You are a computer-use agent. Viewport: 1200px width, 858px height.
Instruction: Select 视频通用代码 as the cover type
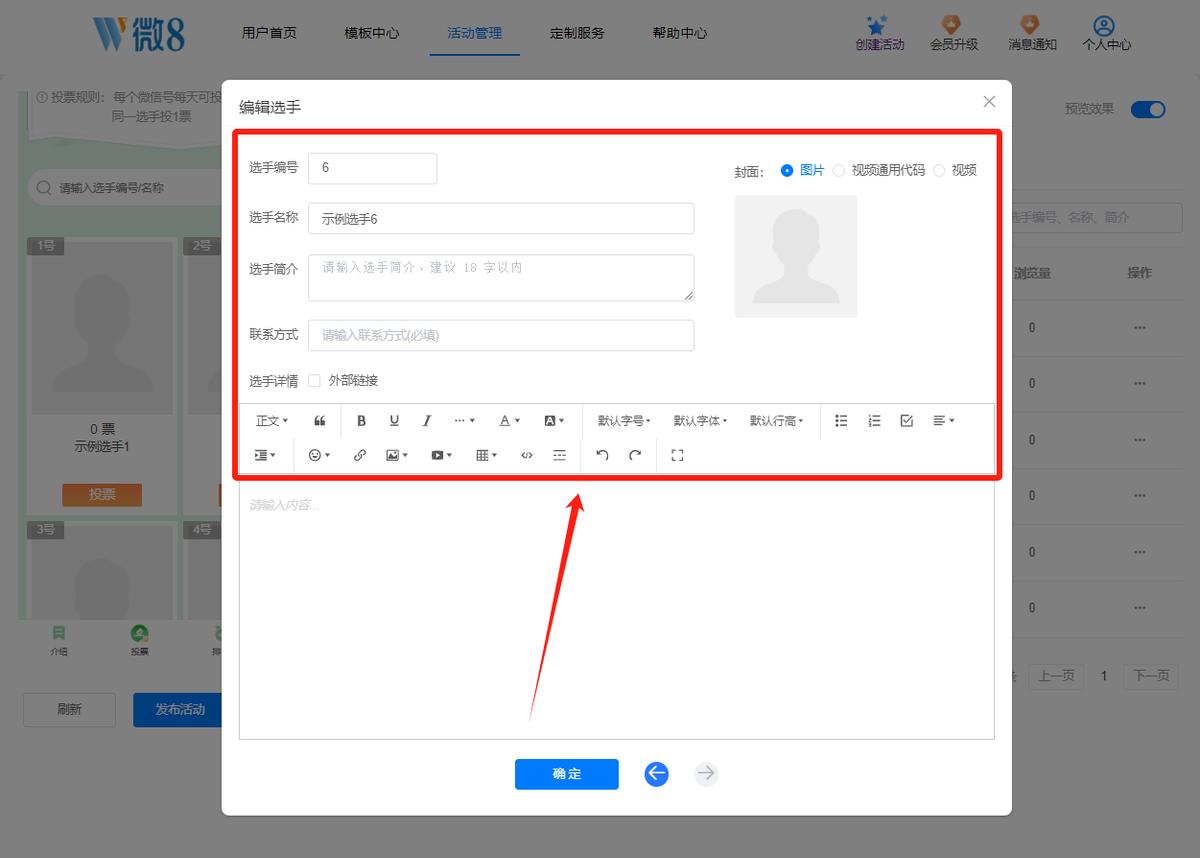point(879,171)
